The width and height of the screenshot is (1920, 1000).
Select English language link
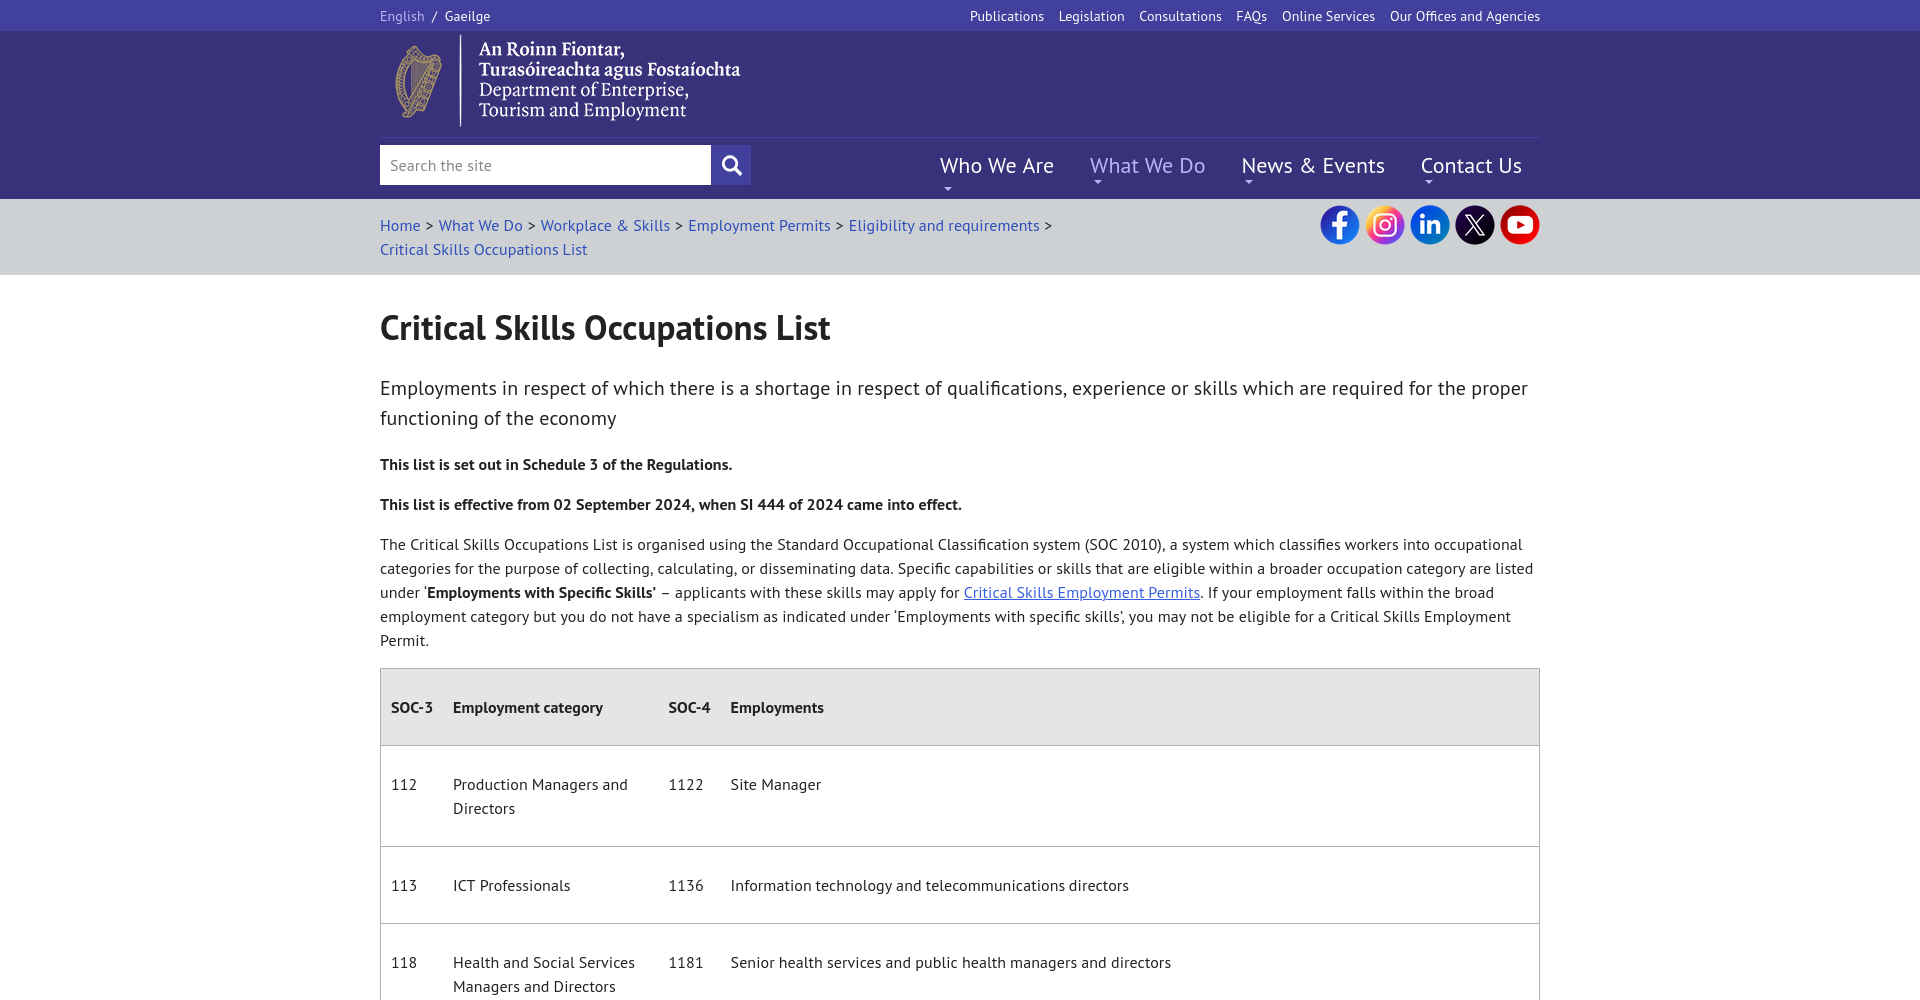402,16
